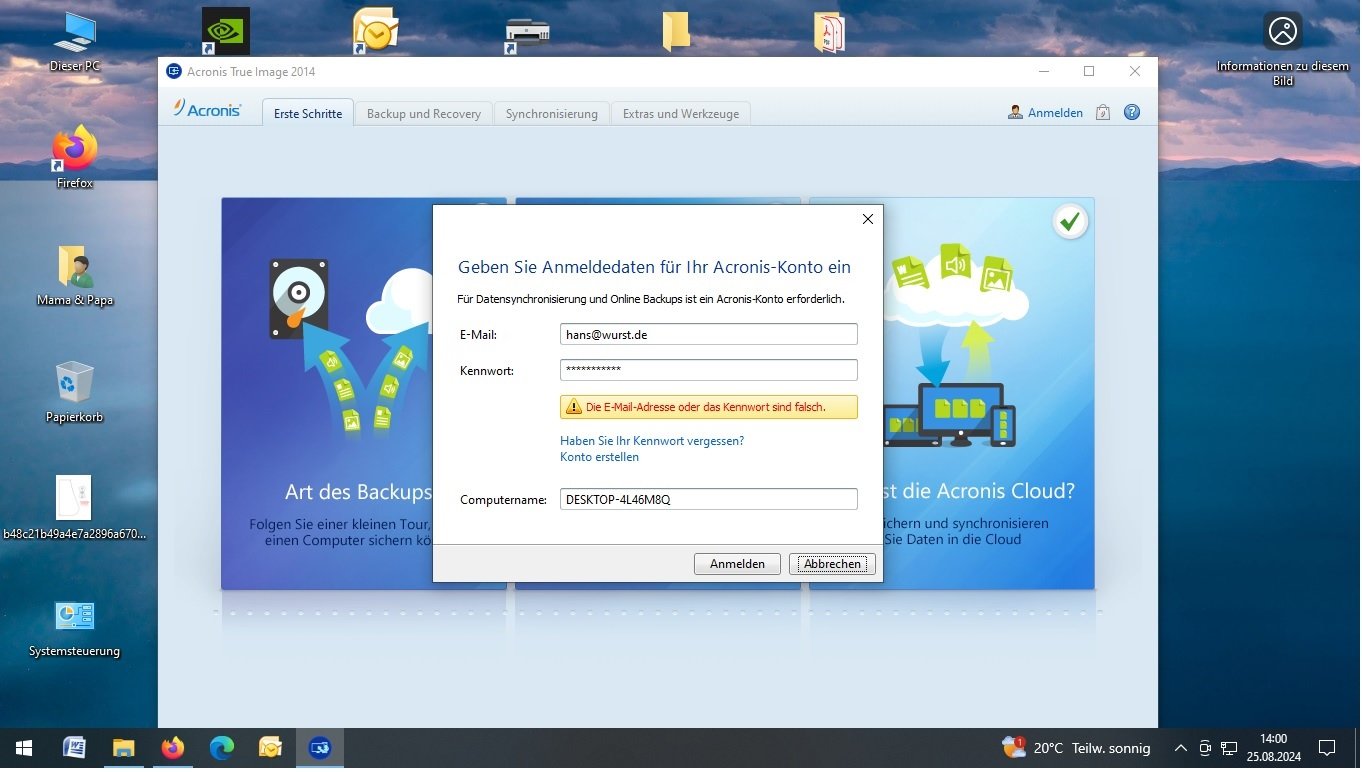The width and height of the screenshot is (1362, 772).
Task: Click the dialog heading about Acronis-Konto
Action: (654, 267)
